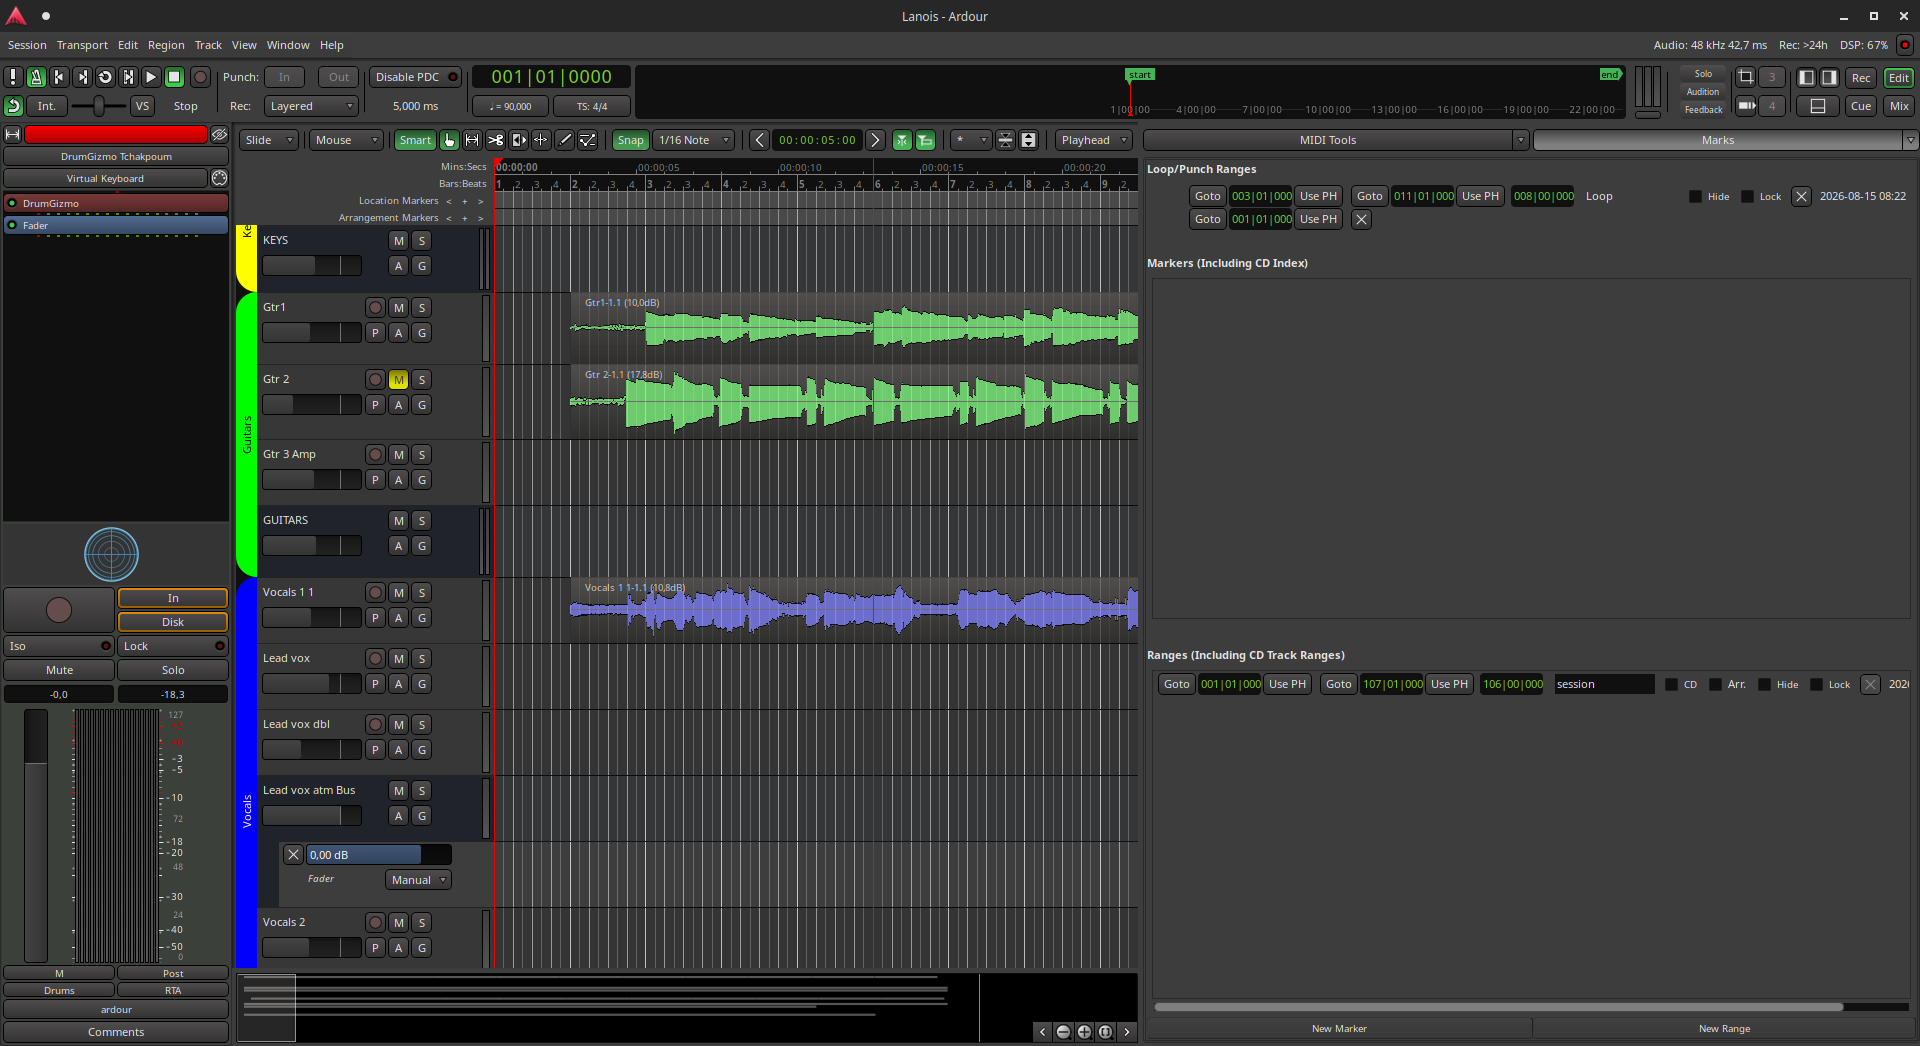1920x1046 pixels.
Task: Toggle the editor bottom panel layout icon
Action: coord(1818,106)
